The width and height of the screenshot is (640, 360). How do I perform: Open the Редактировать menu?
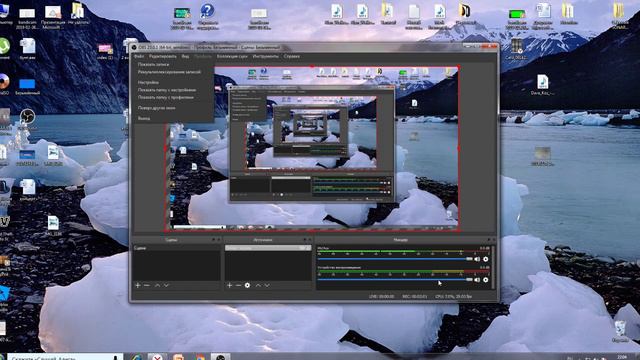(162, 56)
